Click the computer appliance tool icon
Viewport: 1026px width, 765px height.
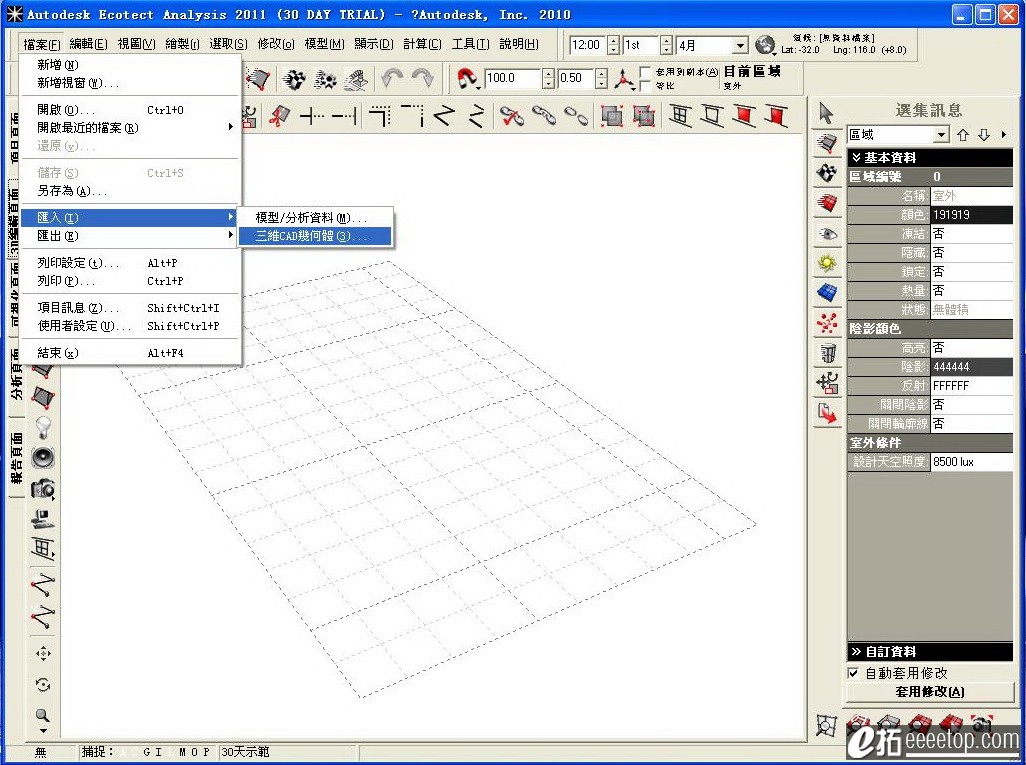(x=43, y=518)
